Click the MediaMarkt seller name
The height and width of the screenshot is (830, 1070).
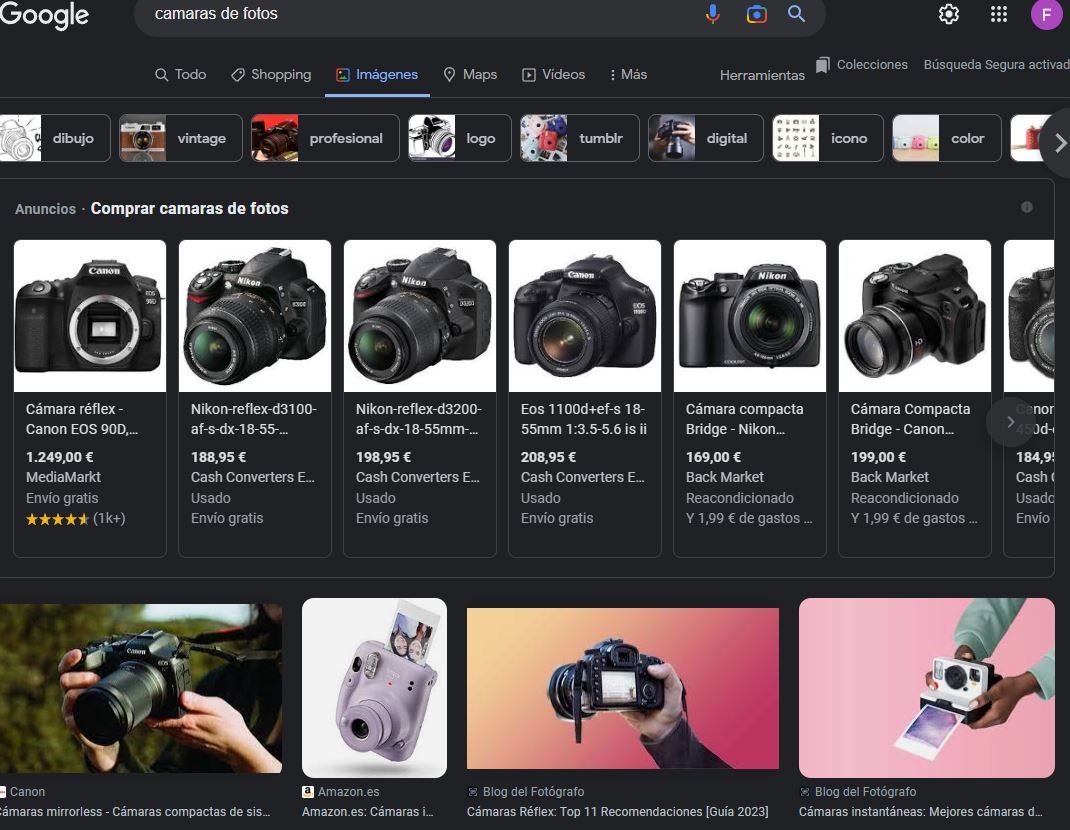[63, 477]
